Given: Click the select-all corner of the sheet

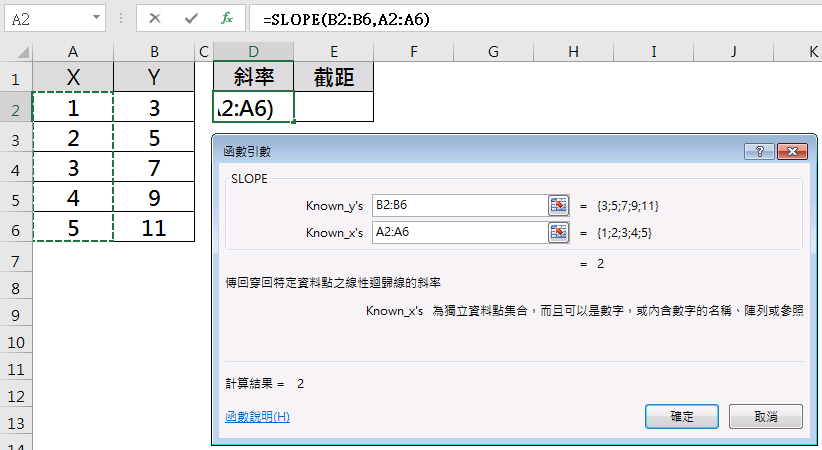Looking at the screenshot, I should 15,50.
